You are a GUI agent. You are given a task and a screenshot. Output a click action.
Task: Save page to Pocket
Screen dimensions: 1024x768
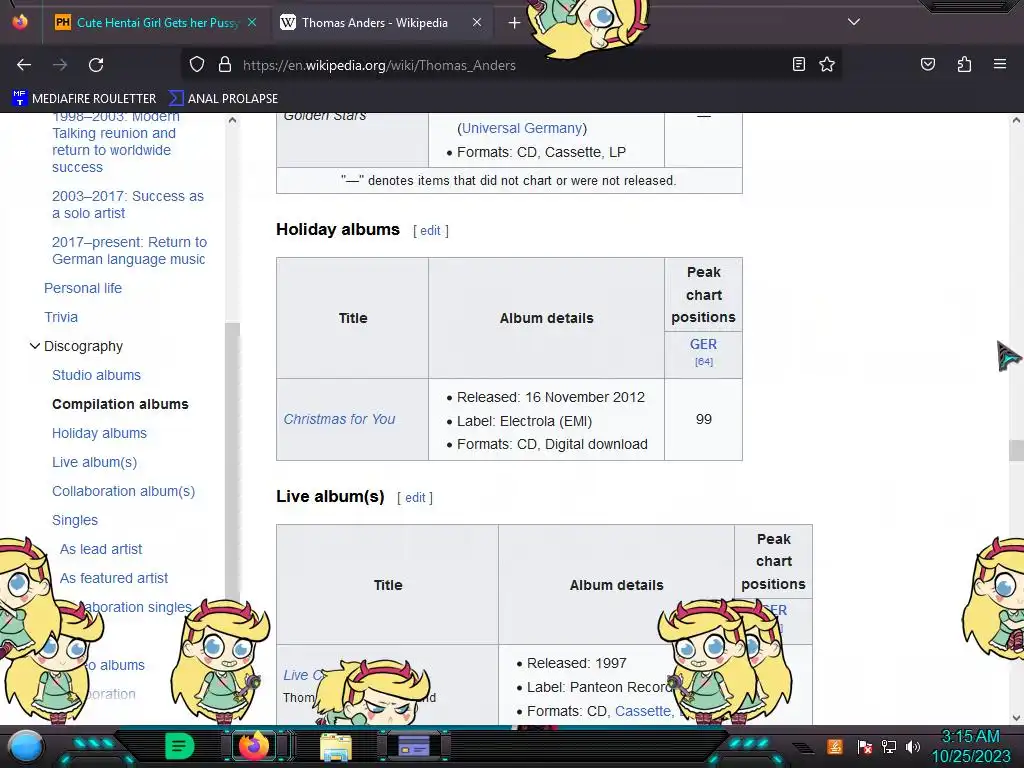pyautogui.click(x=928, y=64)
